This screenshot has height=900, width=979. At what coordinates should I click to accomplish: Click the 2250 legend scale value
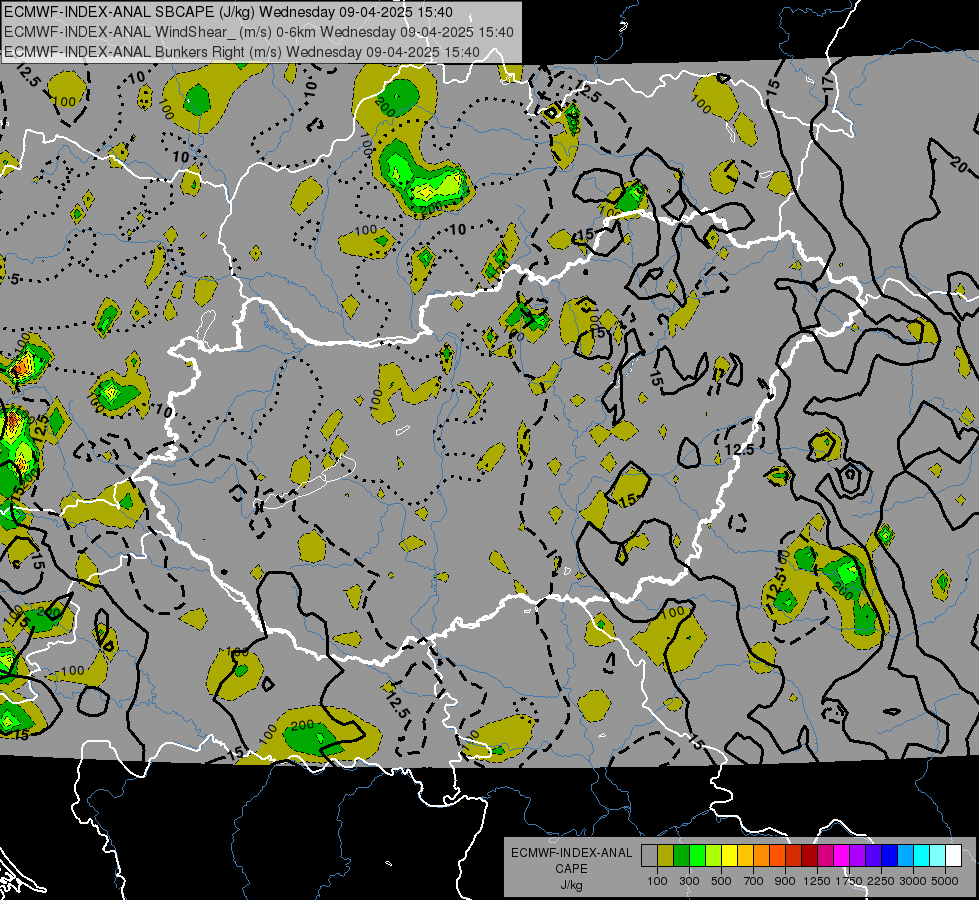(881, 881)
